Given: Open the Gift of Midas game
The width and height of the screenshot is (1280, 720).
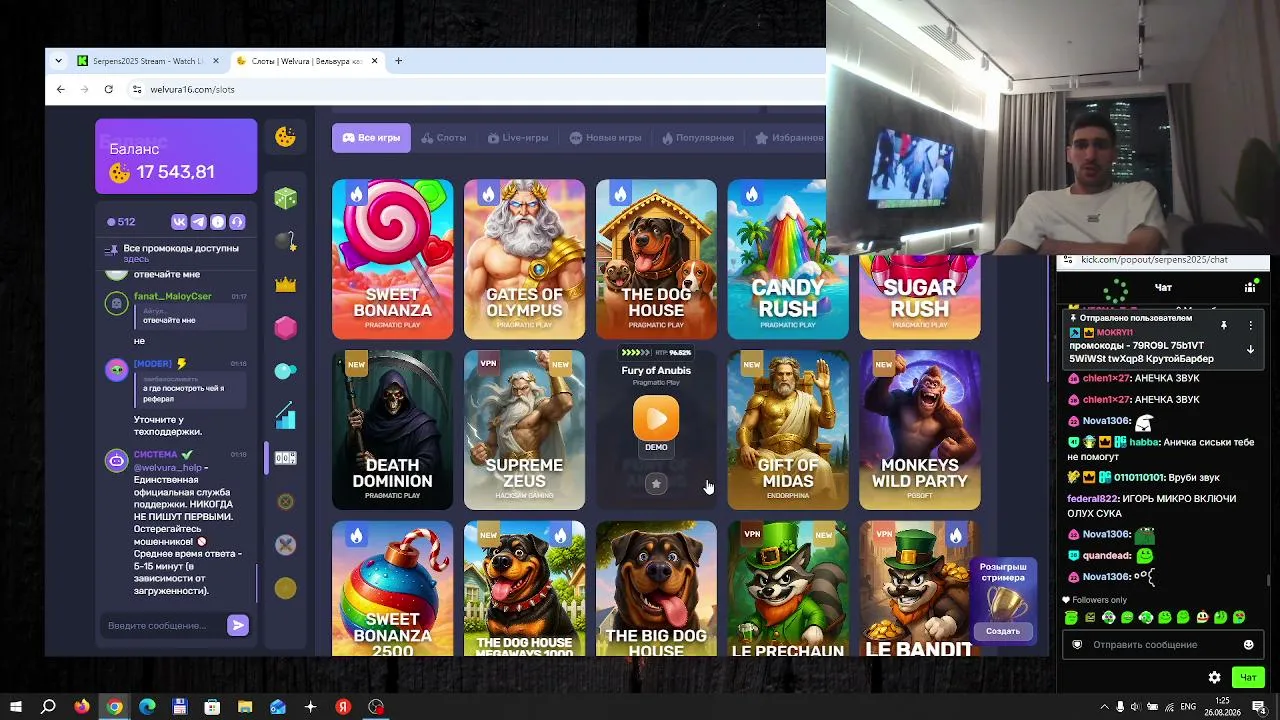Looking at the screenshot, I should [788, 430].
